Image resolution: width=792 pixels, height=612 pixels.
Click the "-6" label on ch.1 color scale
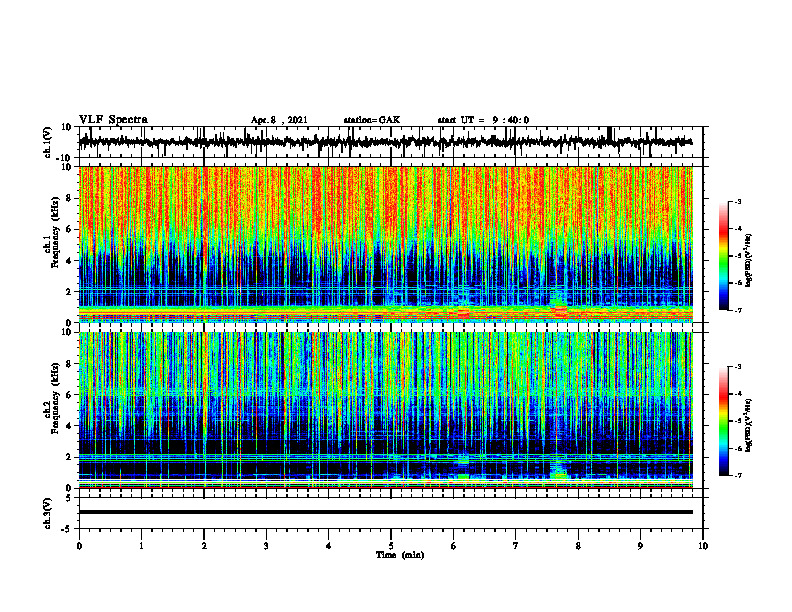[x=738, y=283]
